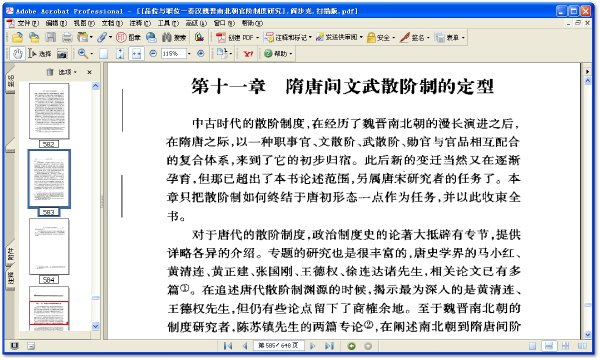Viewport: 600px width, 360px height.
Task: Click the open from web folder icon
Action: click(x=34, y=37)
